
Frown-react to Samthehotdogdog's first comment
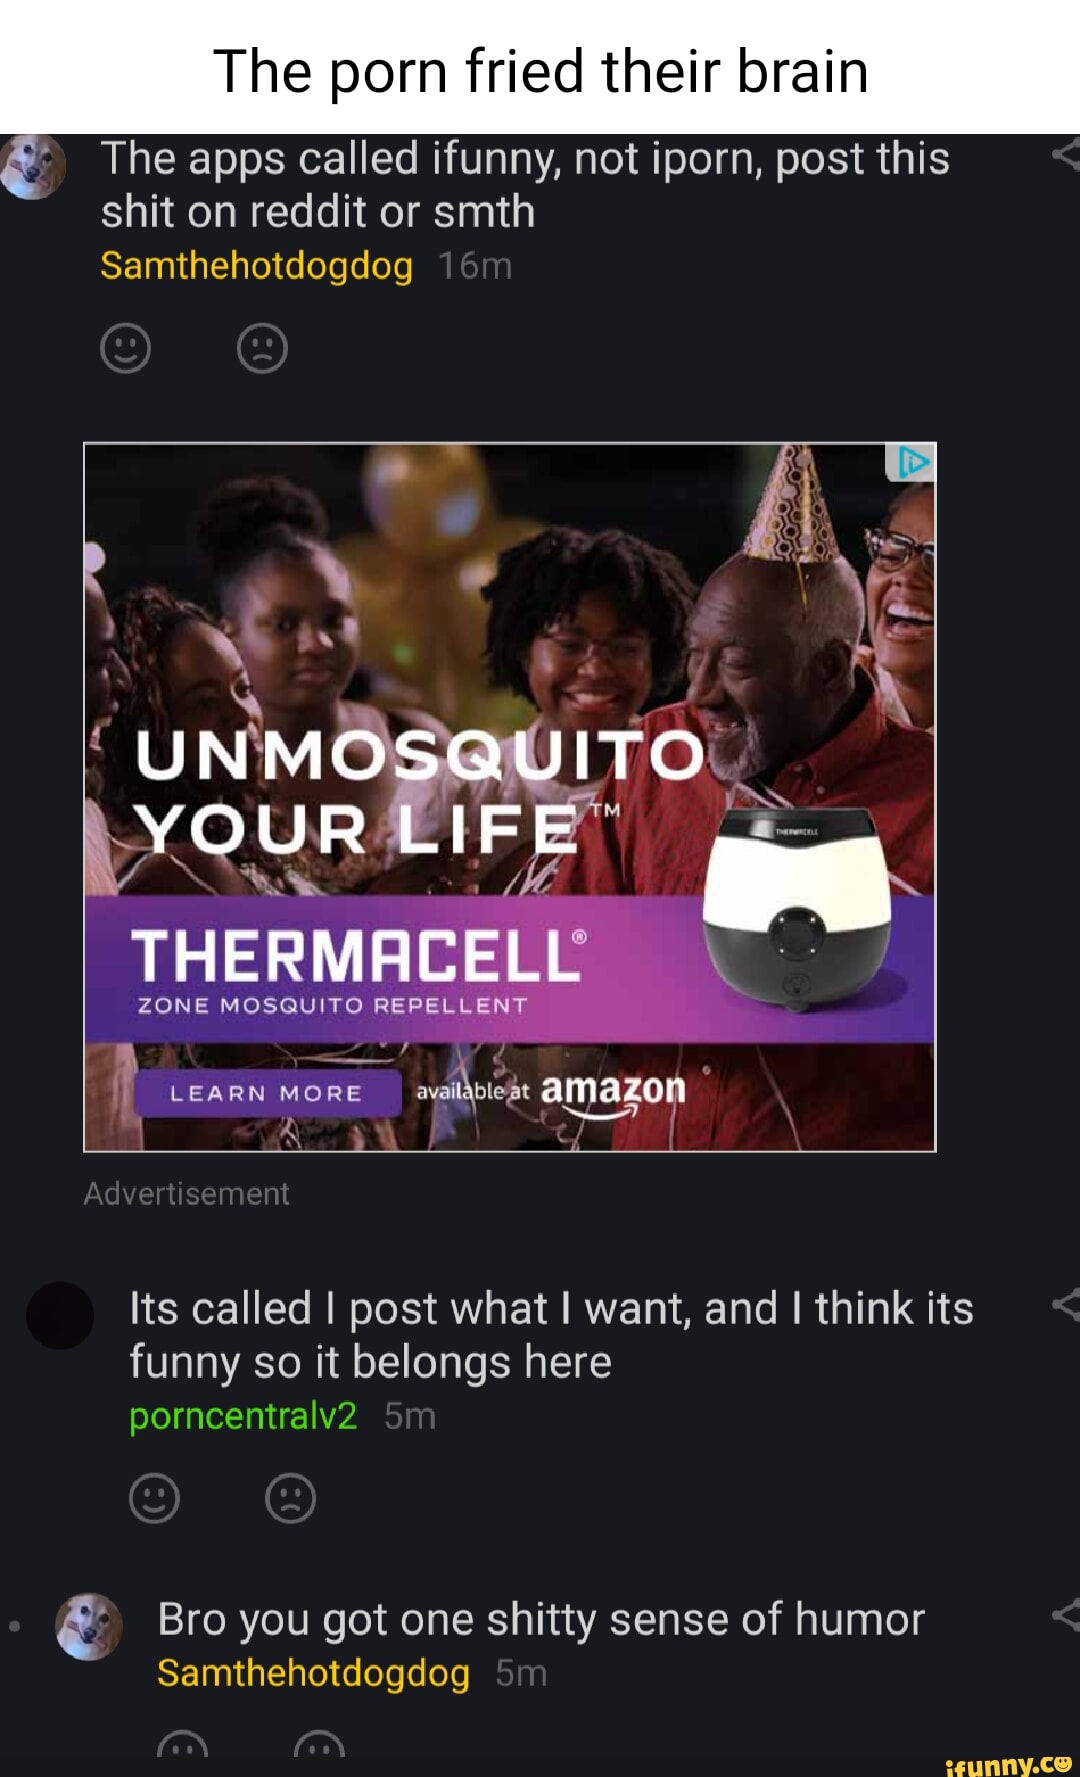(x=262, y=348)
